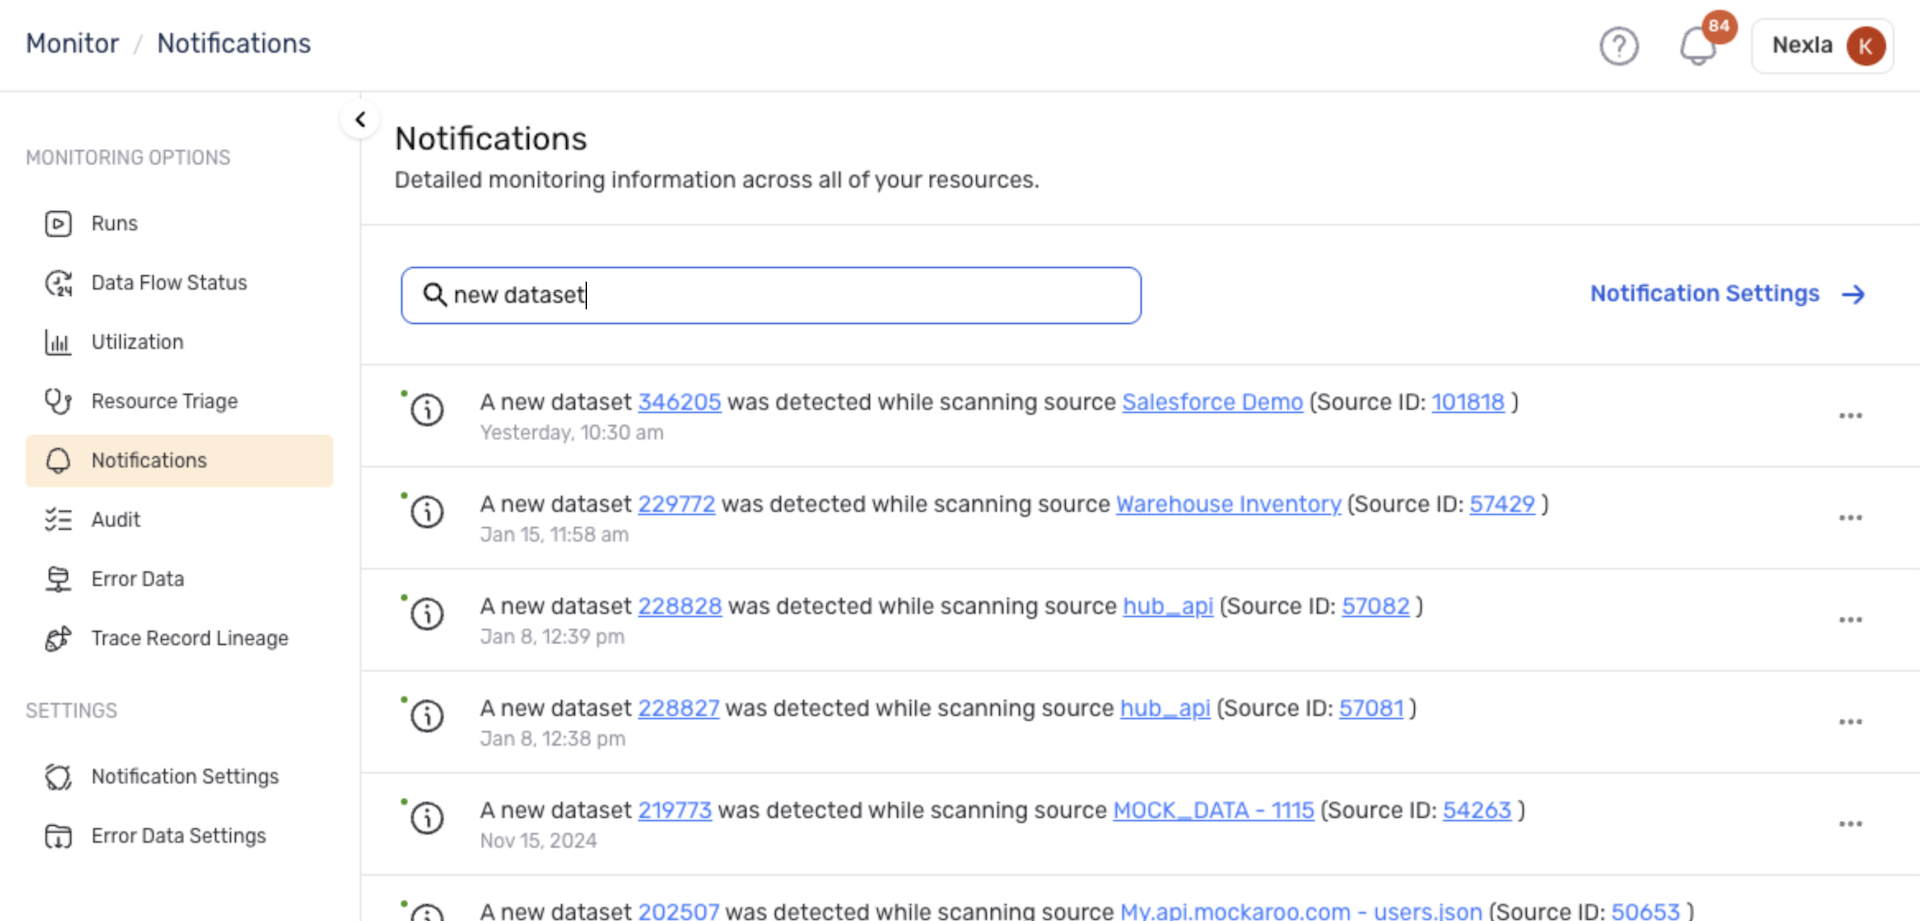Click the Runs play icon
The image size is (1920, 921).
click(58, 224)
